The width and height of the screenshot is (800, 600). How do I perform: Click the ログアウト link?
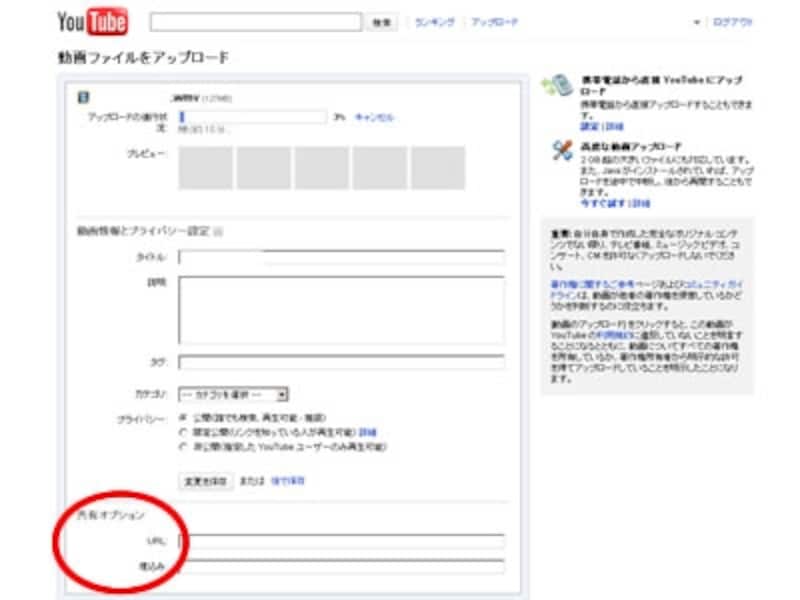pyautogui.click(x=733, y=22)
